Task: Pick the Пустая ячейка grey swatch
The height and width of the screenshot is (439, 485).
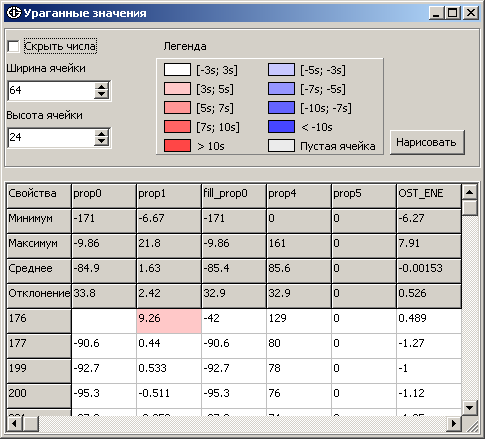Action: click(x=281, y=146)
